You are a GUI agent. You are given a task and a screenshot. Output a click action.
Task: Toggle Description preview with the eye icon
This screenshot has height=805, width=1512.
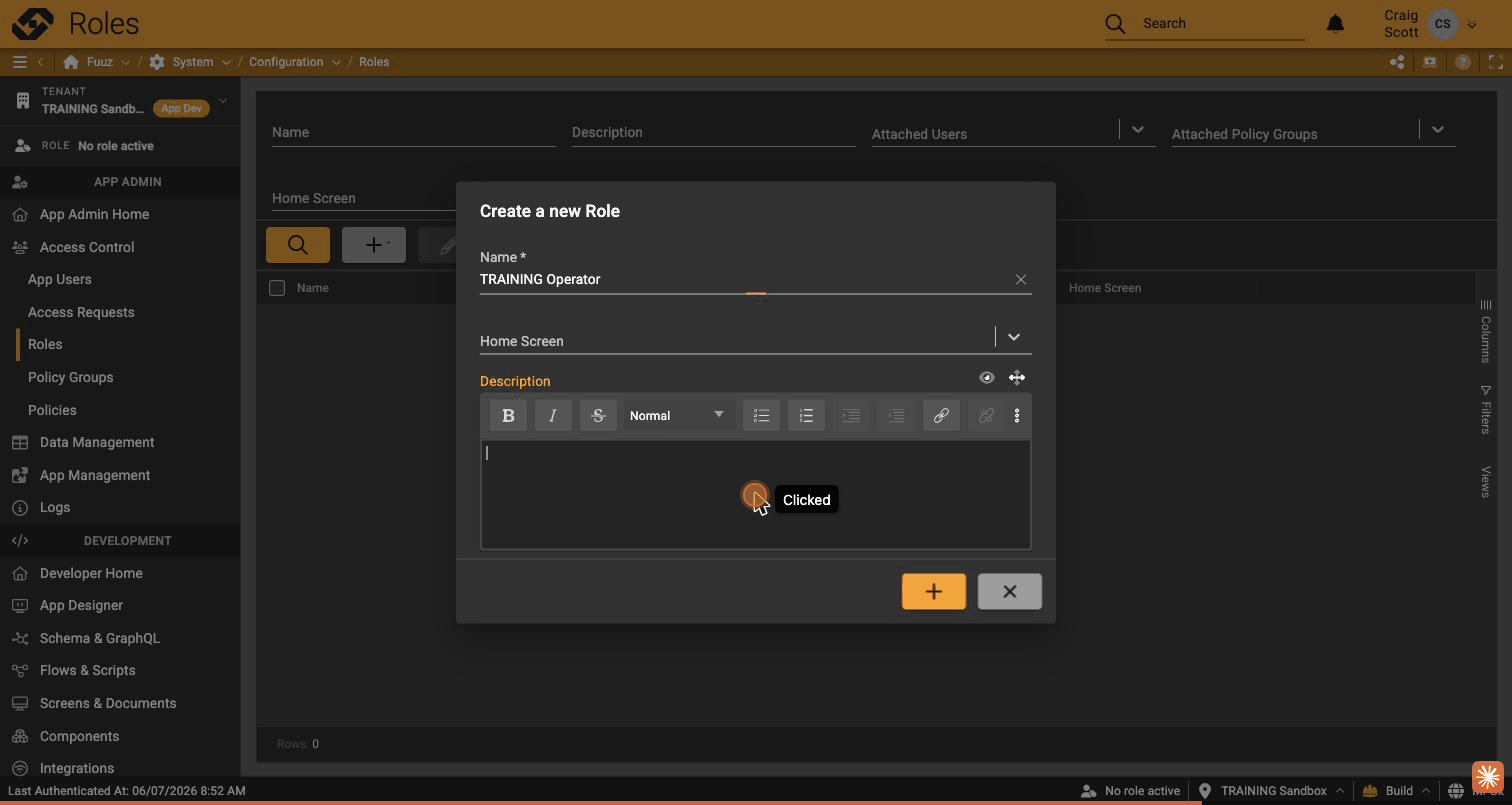987,378
